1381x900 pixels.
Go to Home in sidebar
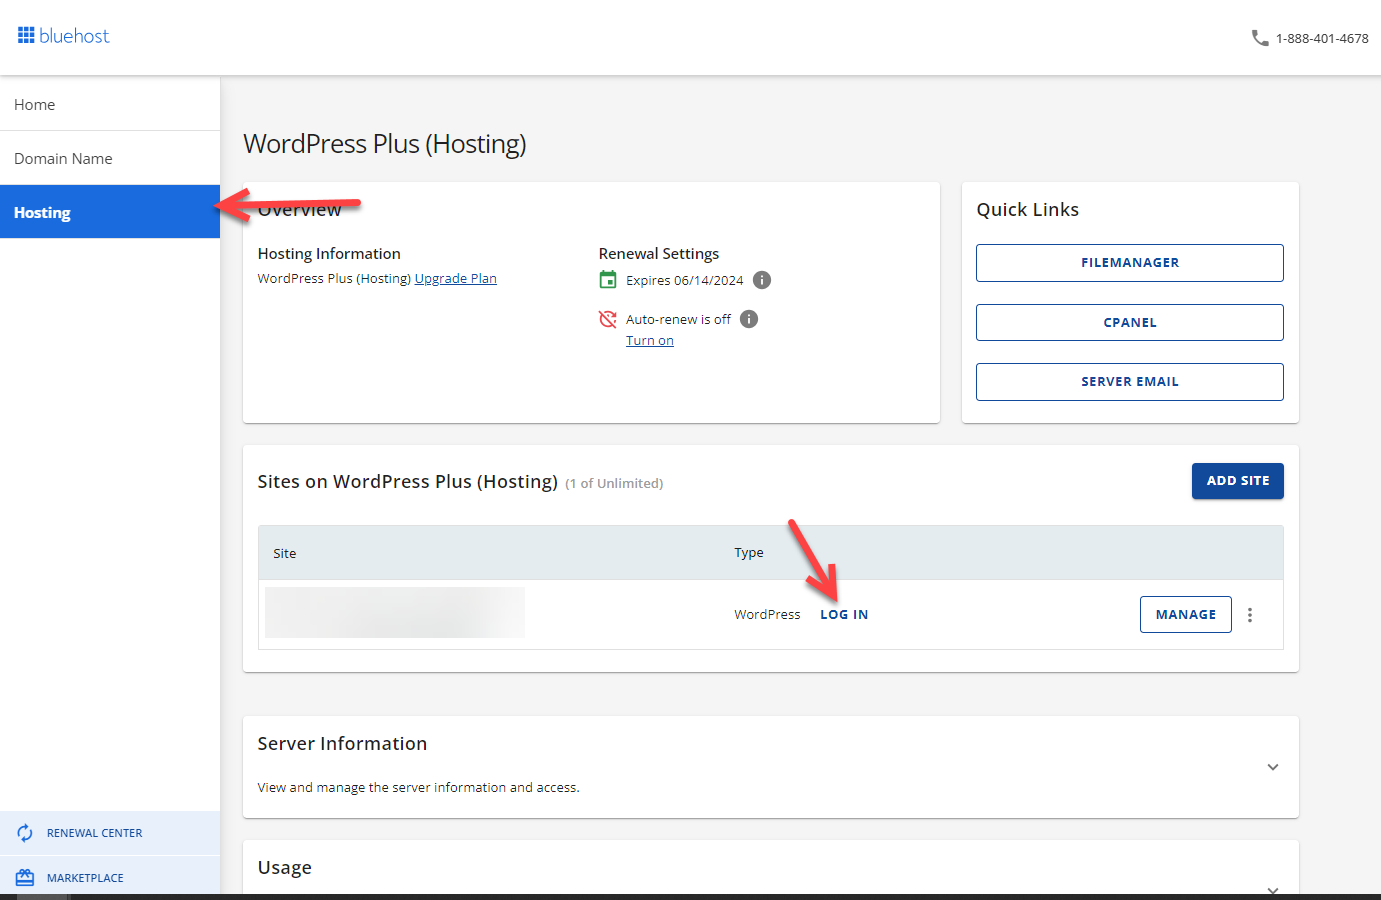click(x=110, y=104)
